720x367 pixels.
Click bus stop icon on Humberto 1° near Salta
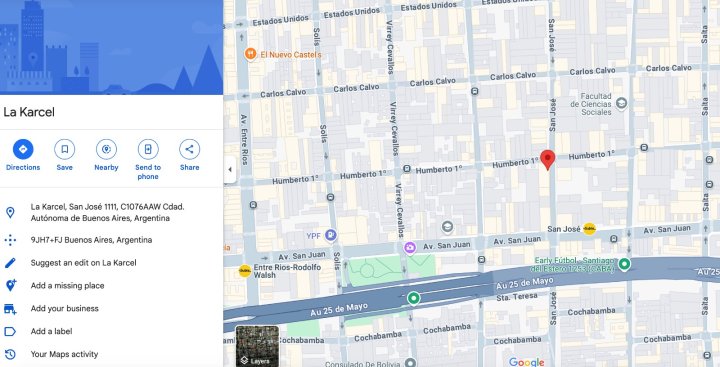point(644,147)
